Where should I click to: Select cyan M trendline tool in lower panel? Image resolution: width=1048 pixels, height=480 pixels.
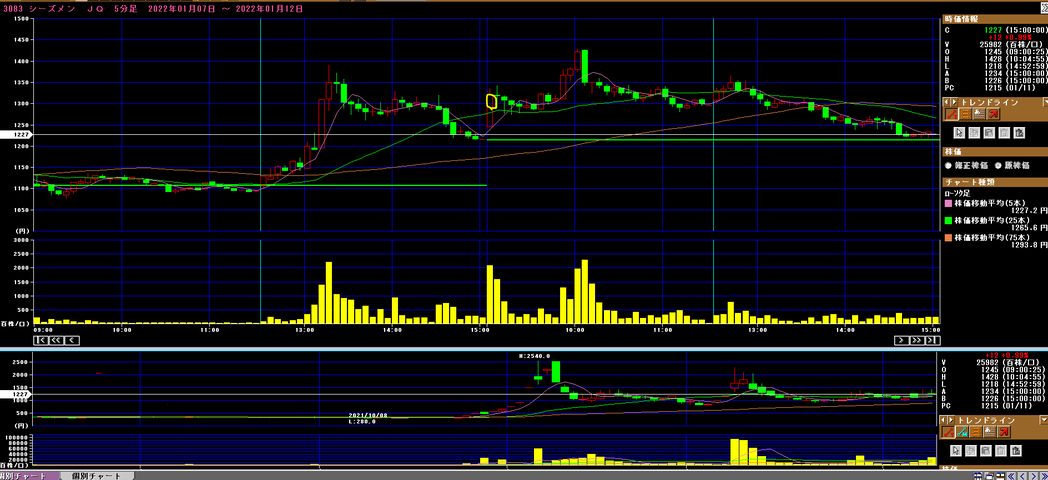pos(962,432)
